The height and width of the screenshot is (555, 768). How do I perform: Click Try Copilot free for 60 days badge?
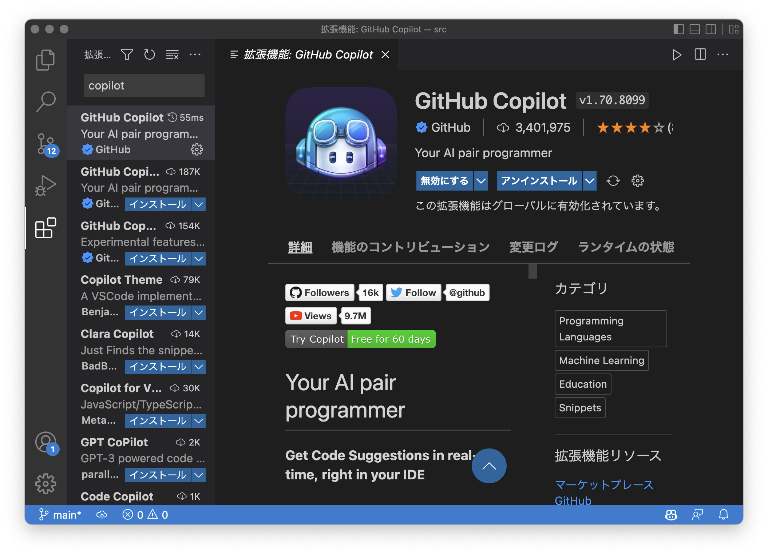360,339
